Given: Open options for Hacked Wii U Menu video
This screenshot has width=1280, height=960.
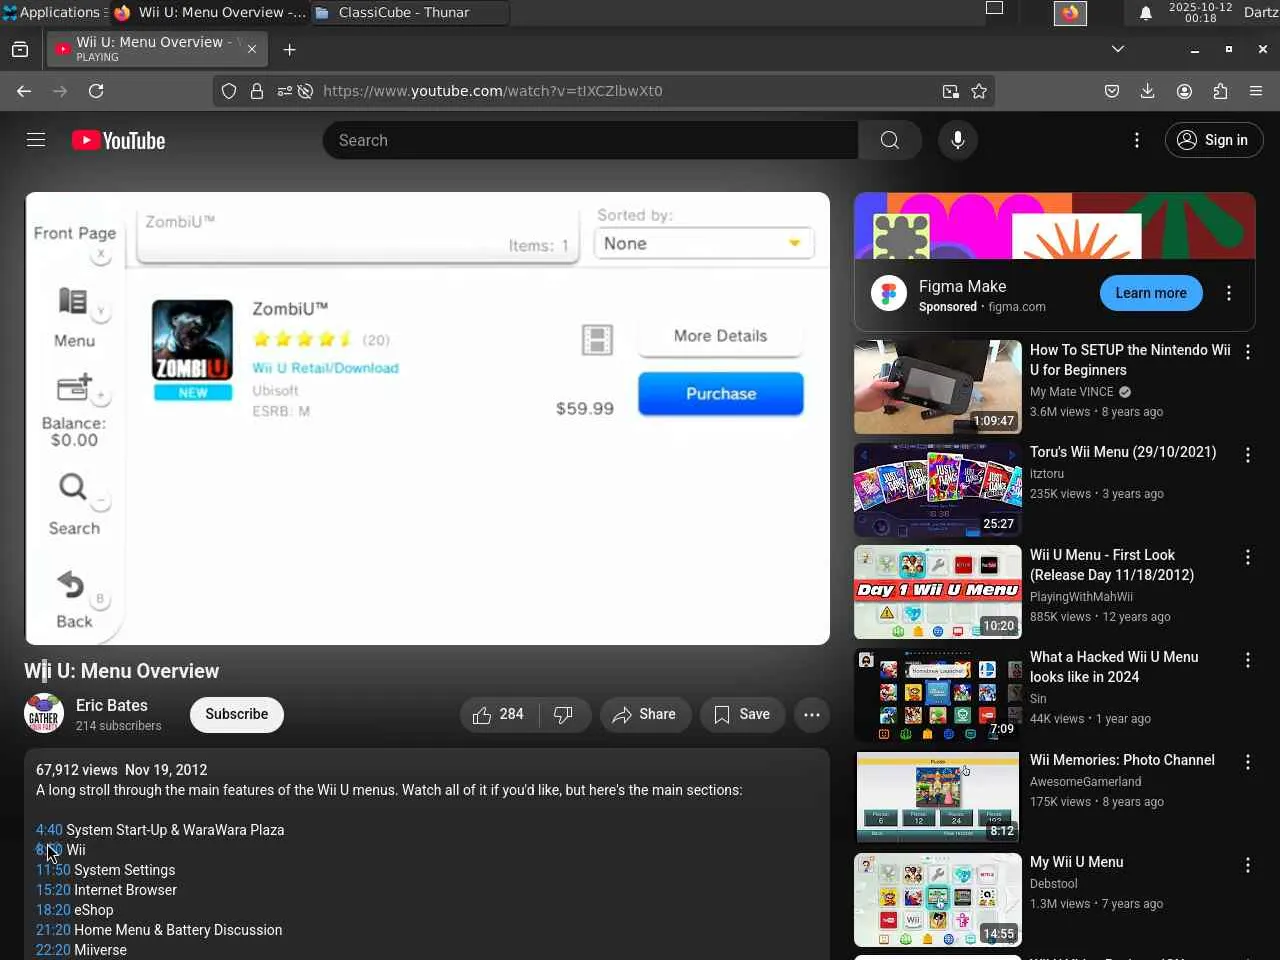Looking at the screenshot, I should pos(1248,660).
